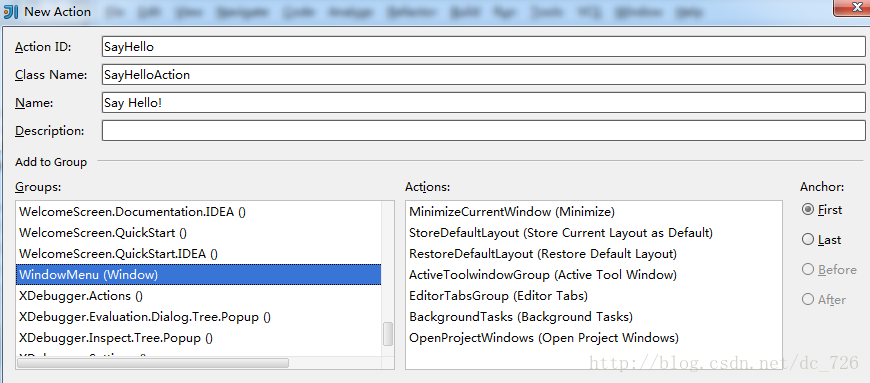Click the IntelliJ icon in the title bar
The height and width of the screenshot is (383, 870).
11,11
